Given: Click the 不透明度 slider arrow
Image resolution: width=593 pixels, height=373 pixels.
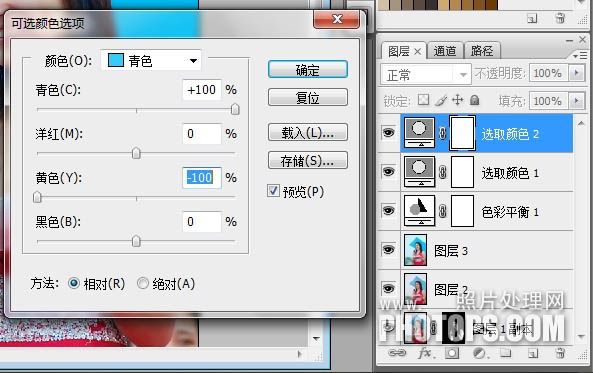Looking at the screenshot, I should tap(577, 72).
